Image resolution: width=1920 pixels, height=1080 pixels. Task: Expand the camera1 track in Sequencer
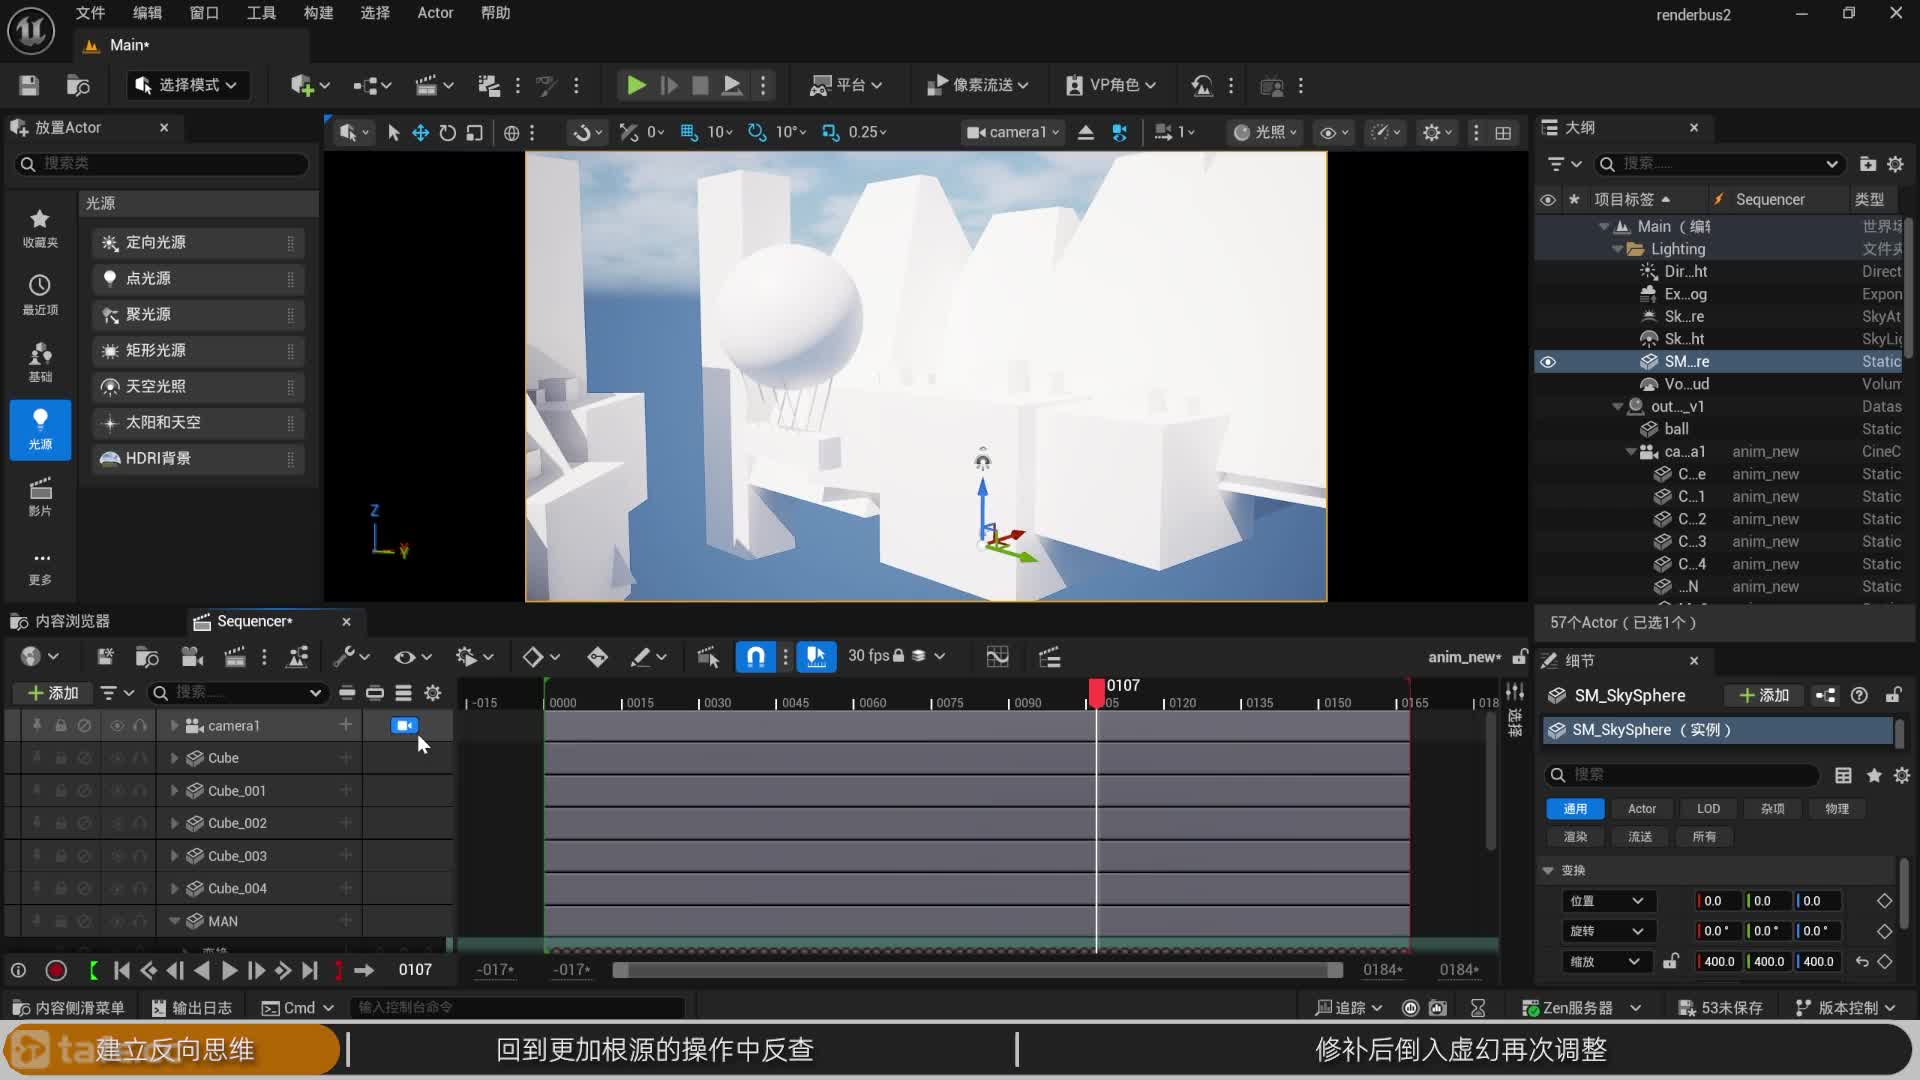pos(174,726)
